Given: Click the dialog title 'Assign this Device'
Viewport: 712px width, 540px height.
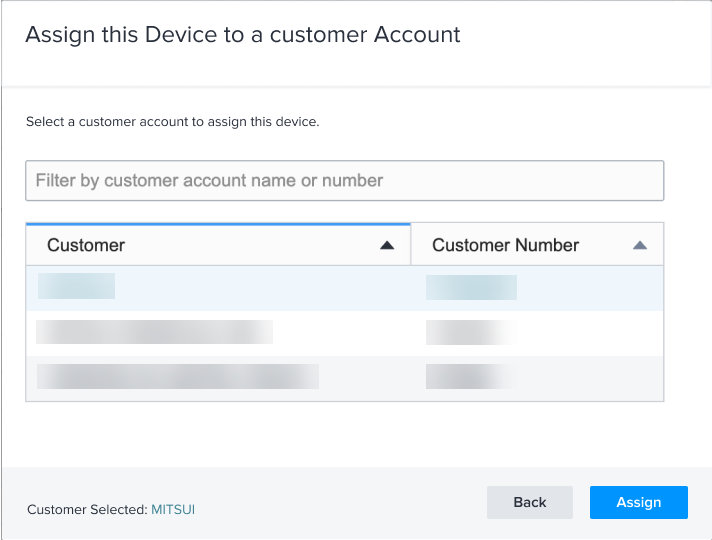Looking at the screenshot, I should click(242, 35).
